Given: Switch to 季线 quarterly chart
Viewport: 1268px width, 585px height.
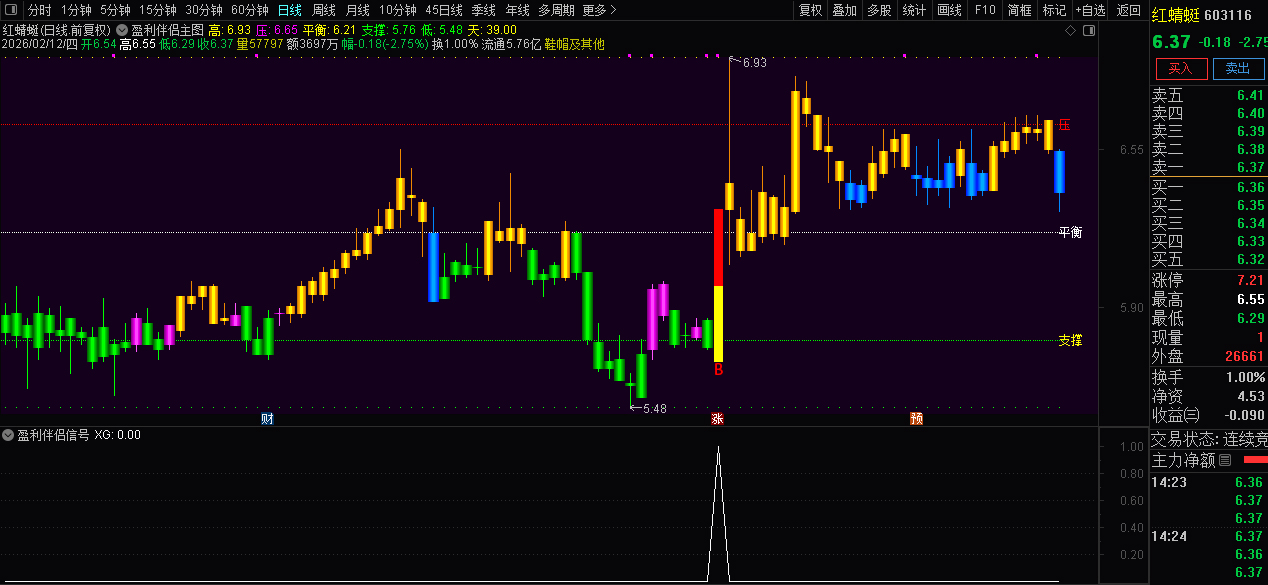Looking at the screenshot, I should [x=484, y=10].
